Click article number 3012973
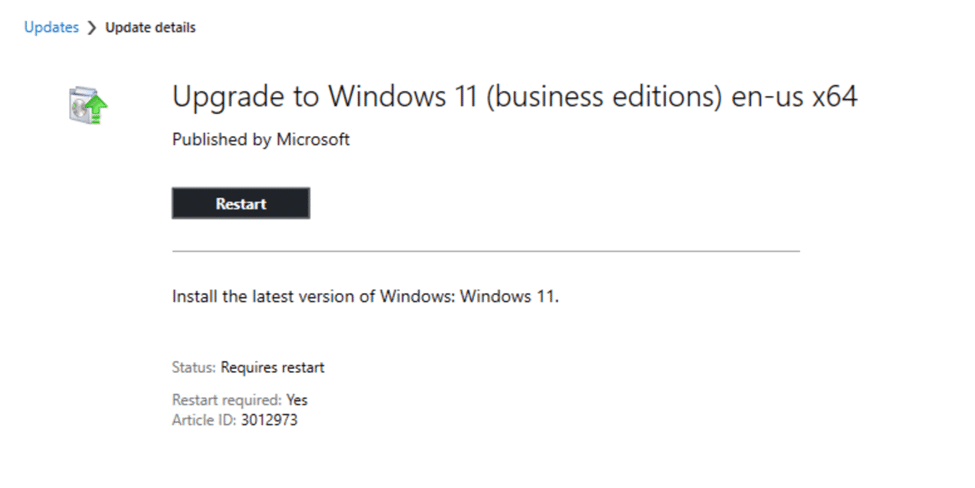Image resolution: width=975 pixels, height=488 pixels. point(269,420)
